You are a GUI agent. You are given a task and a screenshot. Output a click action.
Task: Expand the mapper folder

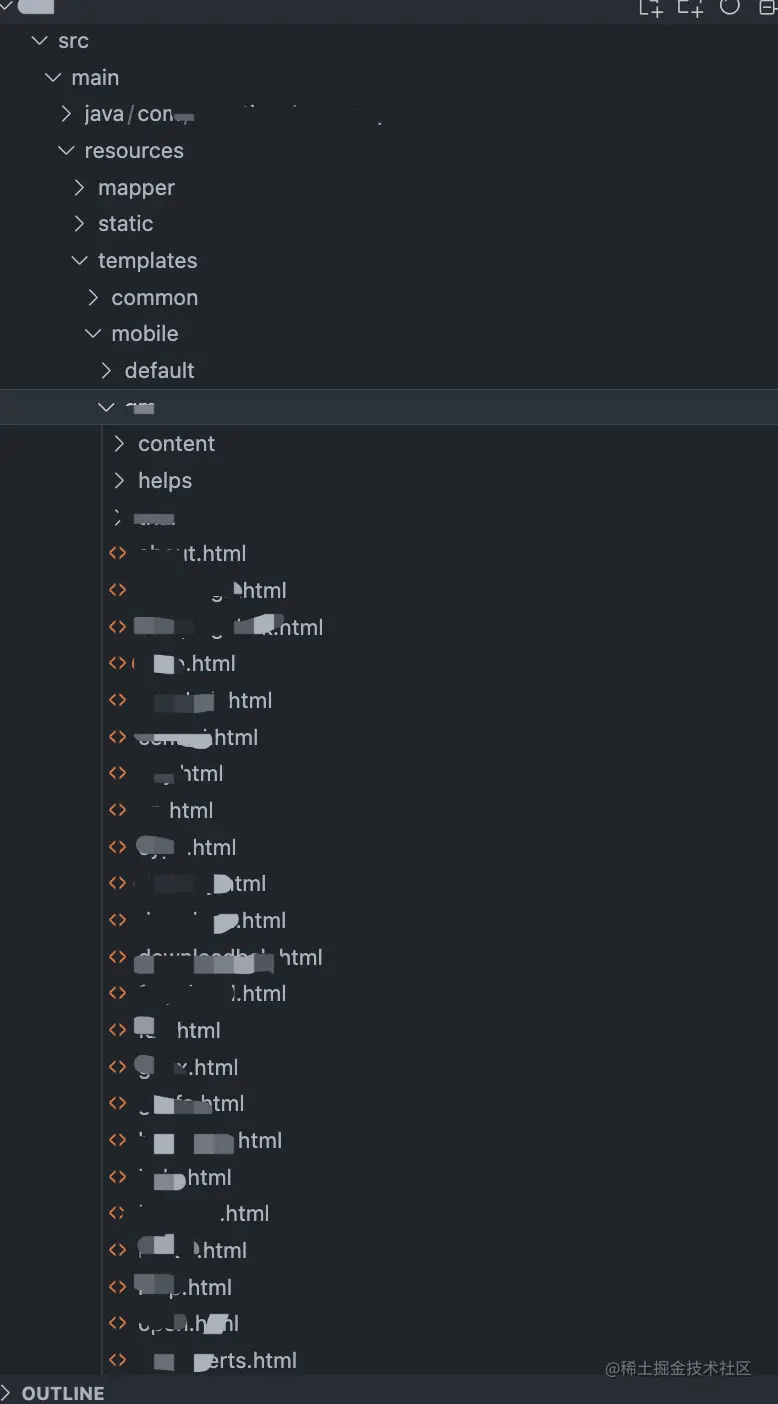[x=78, y=187]
